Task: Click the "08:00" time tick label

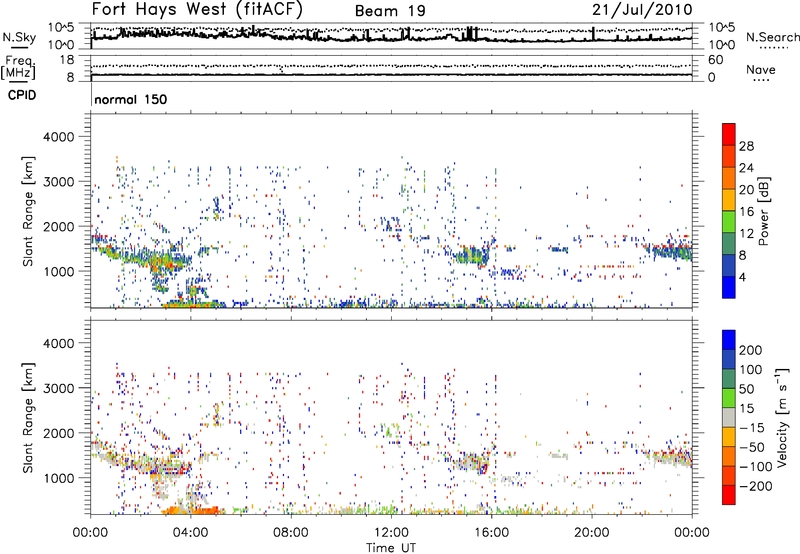Action: click(x=291, y=533)
